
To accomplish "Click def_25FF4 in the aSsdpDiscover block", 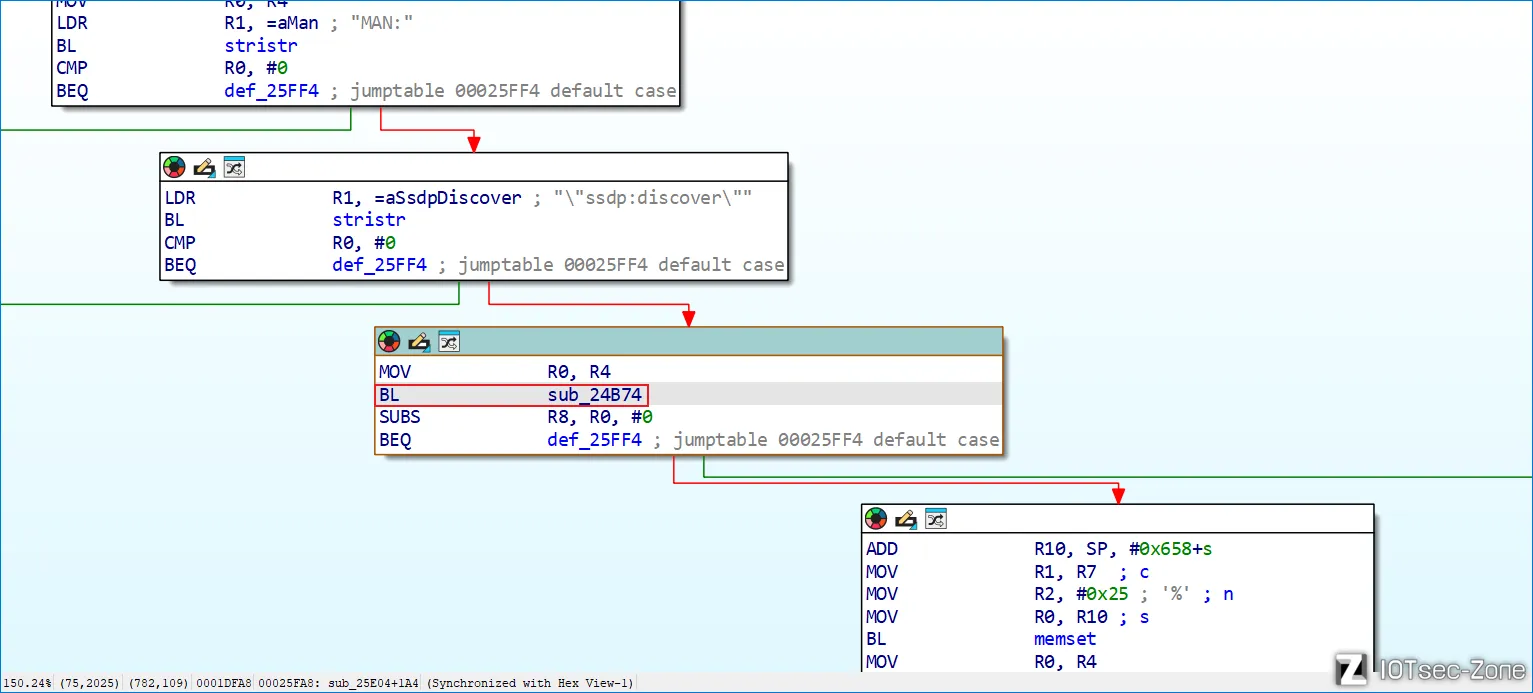I will [x=380, y=265].
